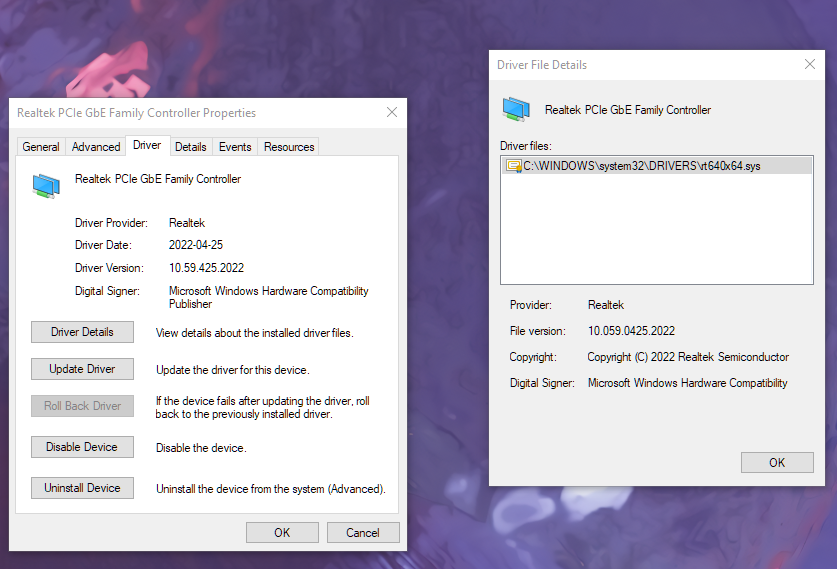This screenshot has height=569, width=837.
Task: Close the Realtek Properties window
Action: coord(392,112)
